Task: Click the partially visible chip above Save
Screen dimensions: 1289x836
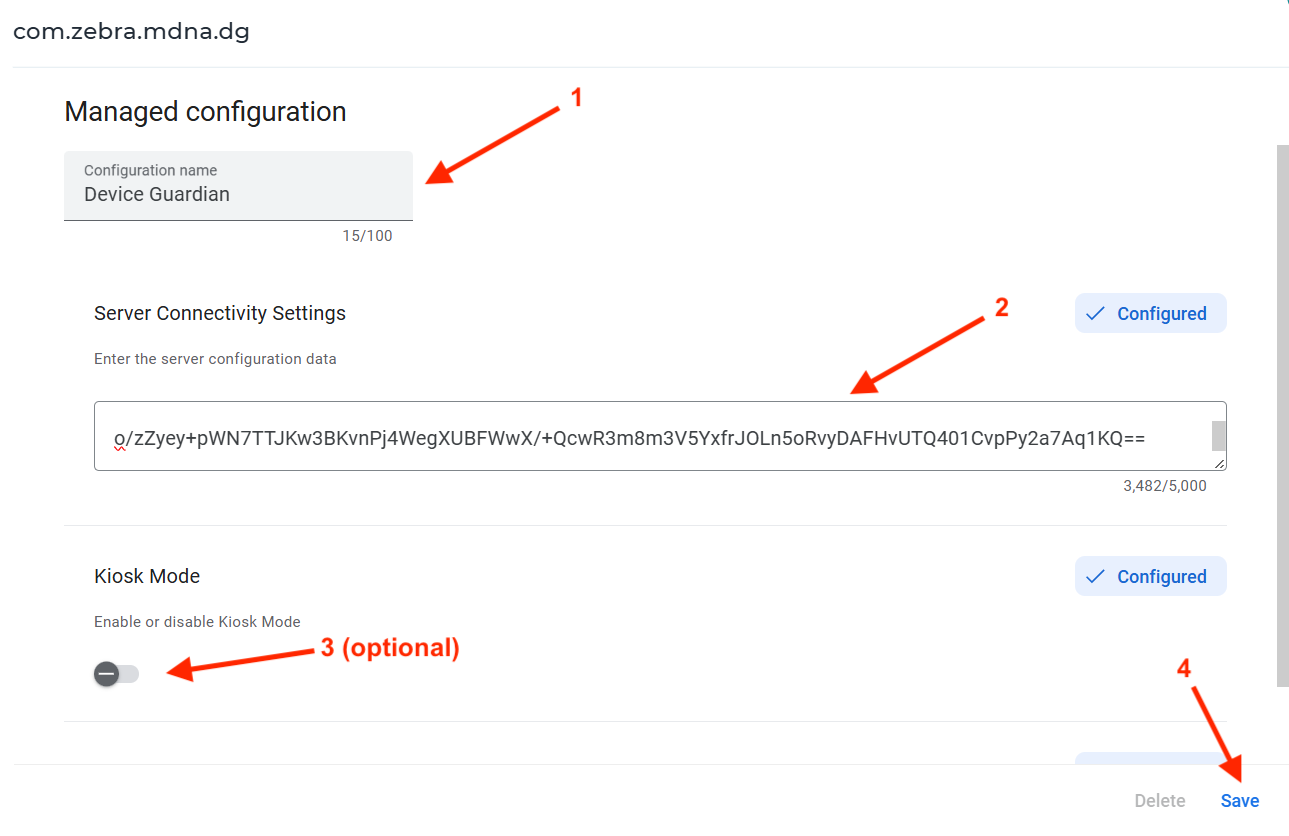Action: click(x=1150, y=759)
